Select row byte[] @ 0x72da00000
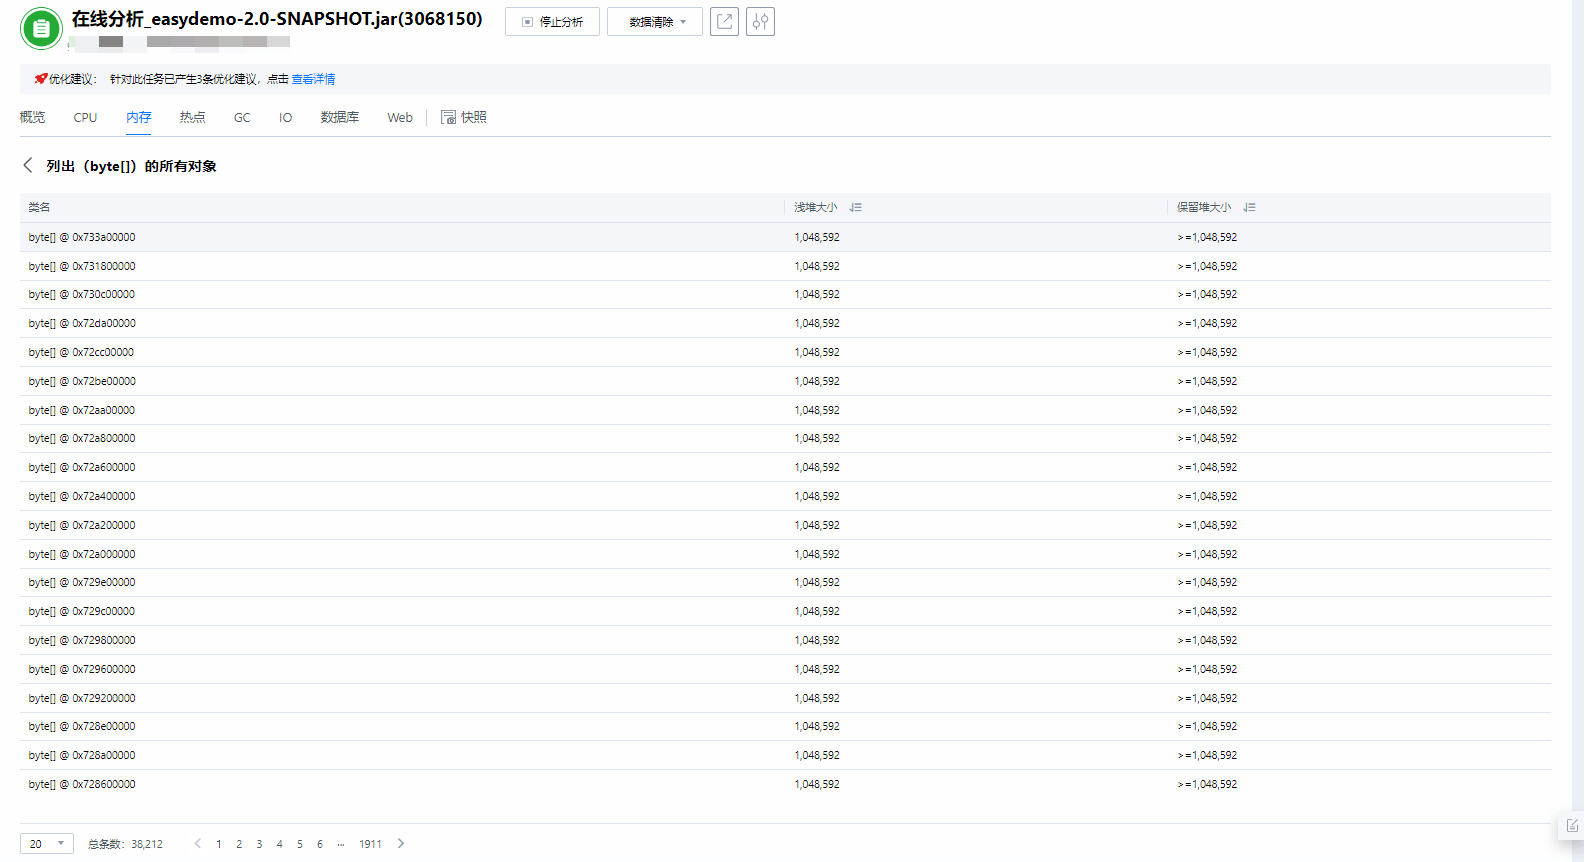Viewport: 1584px width, 862px height. (785, 323)
